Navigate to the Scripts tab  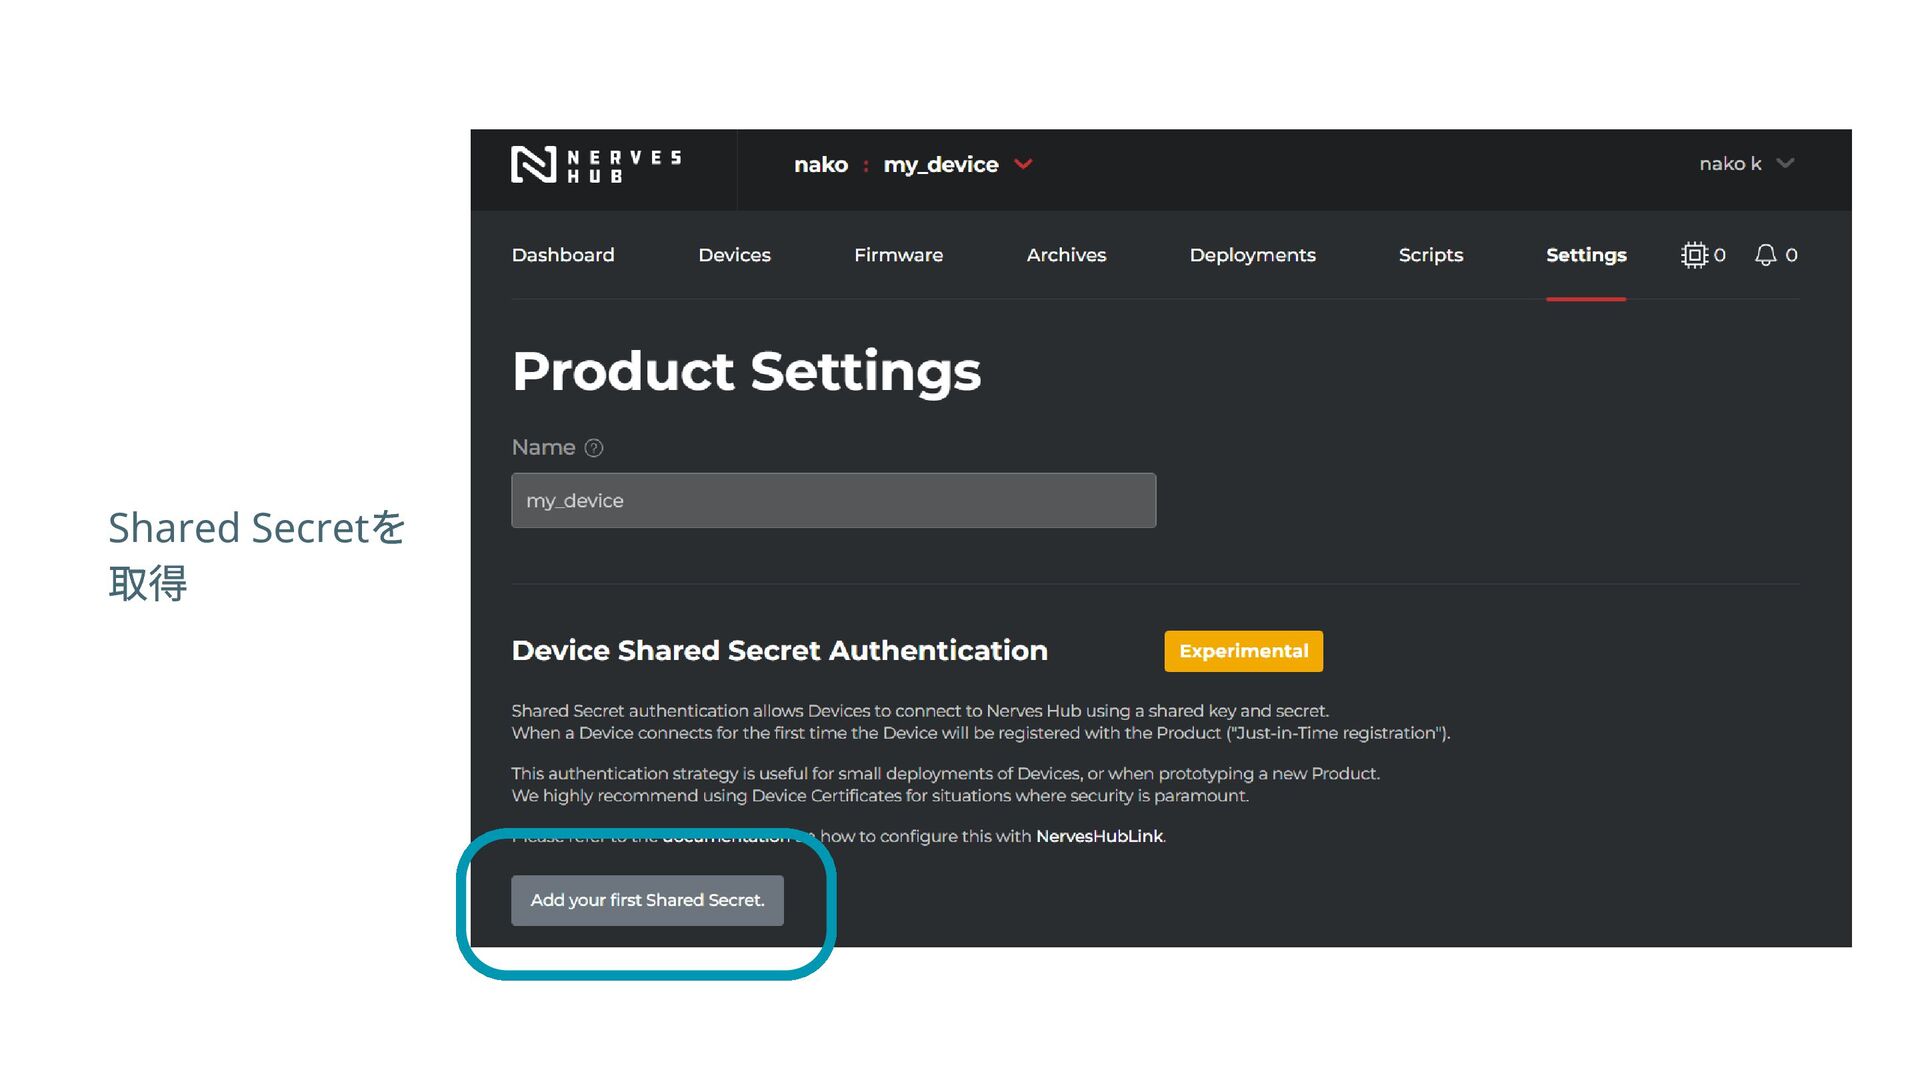click(x=1430, y=255)
